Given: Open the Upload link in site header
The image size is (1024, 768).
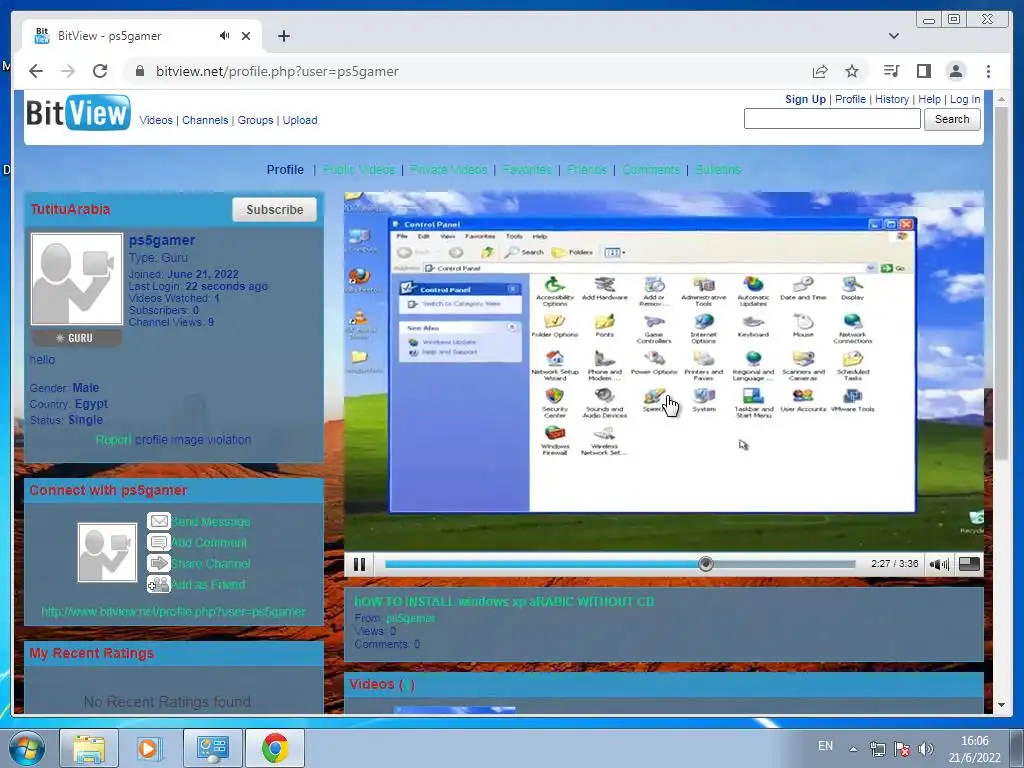Looking at the screenshot, I should click(300, 120).
